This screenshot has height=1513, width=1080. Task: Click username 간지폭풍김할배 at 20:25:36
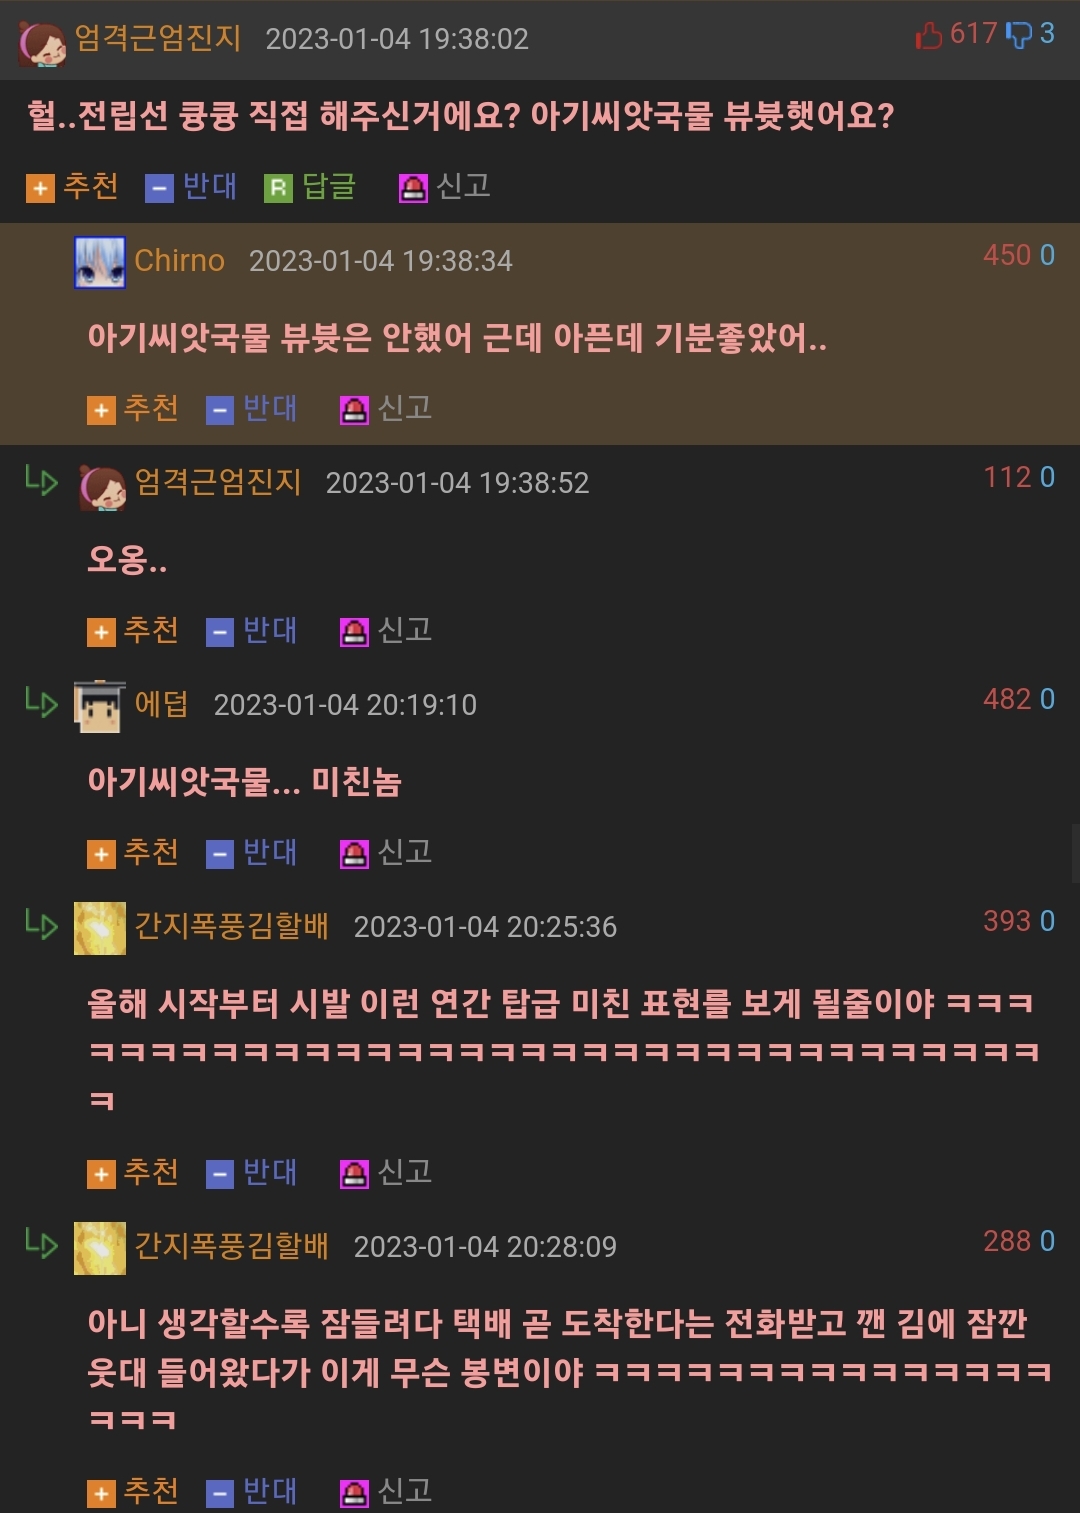(232, 926)
